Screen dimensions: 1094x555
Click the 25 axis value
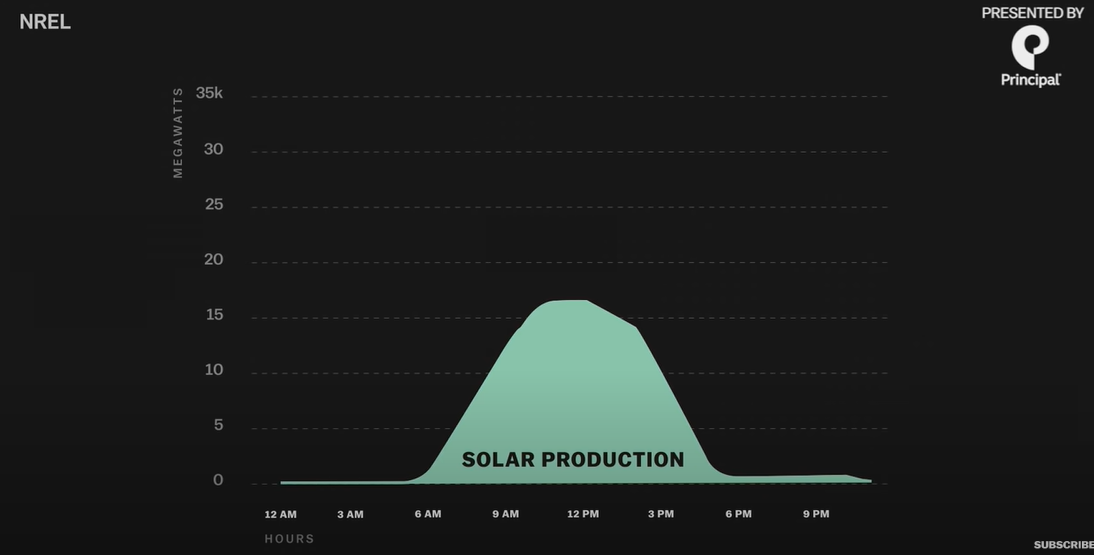click(x=213, y=204)
